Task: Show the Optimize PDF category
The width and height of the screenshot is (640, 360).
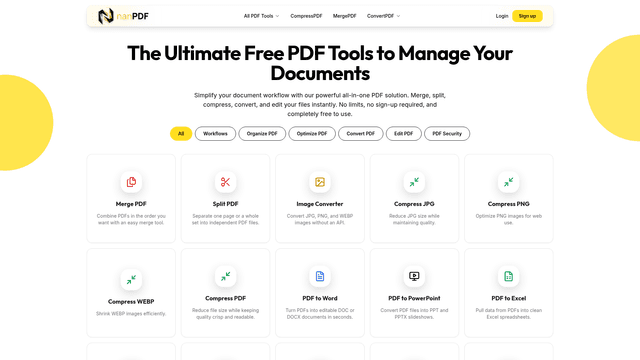Action: (x=312, y=133)
